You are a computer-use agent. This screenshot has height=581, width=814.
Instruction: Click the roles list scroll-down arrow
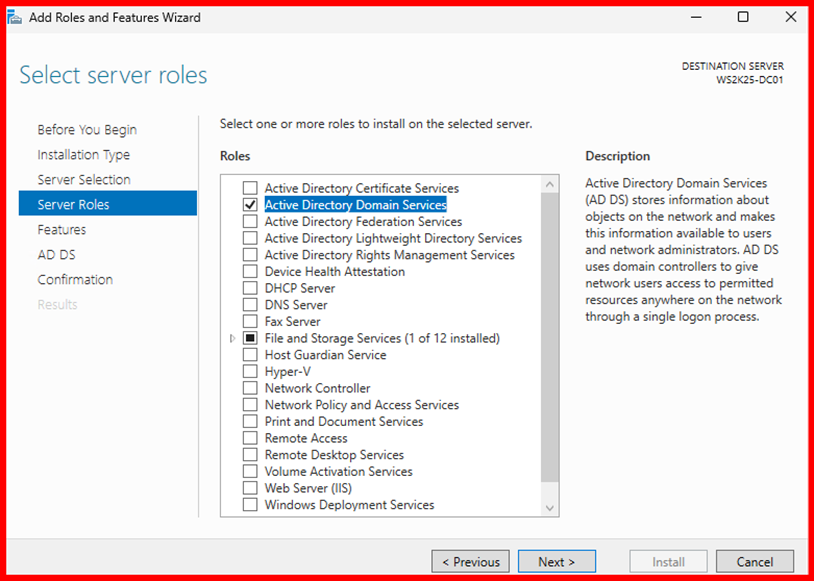tap(549, 508)
